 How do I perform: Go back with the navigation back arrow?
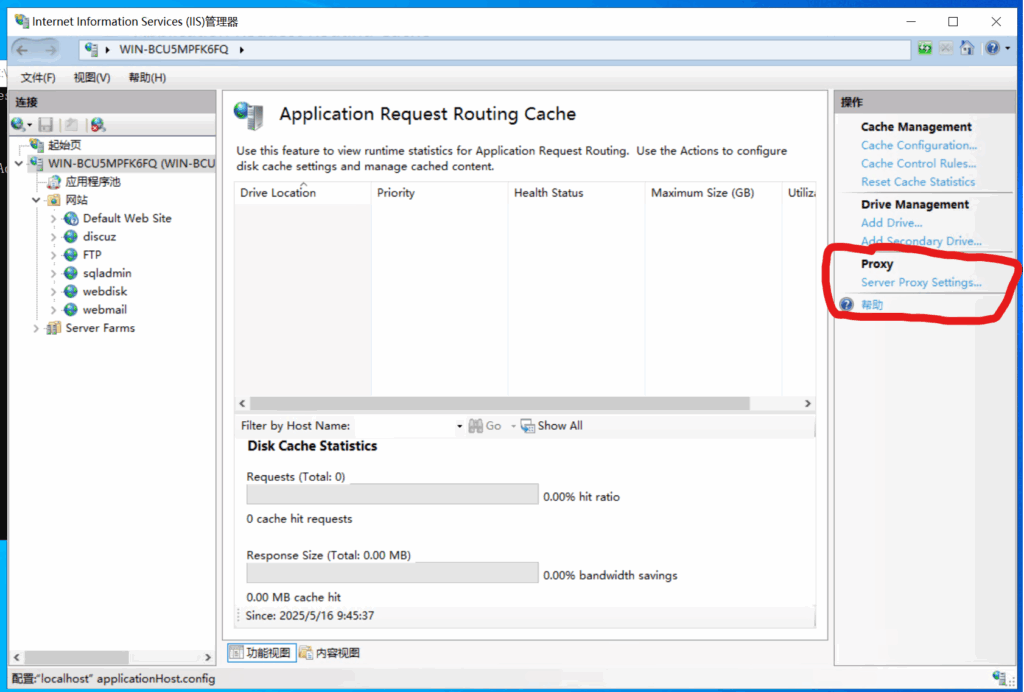coord(22,50)
